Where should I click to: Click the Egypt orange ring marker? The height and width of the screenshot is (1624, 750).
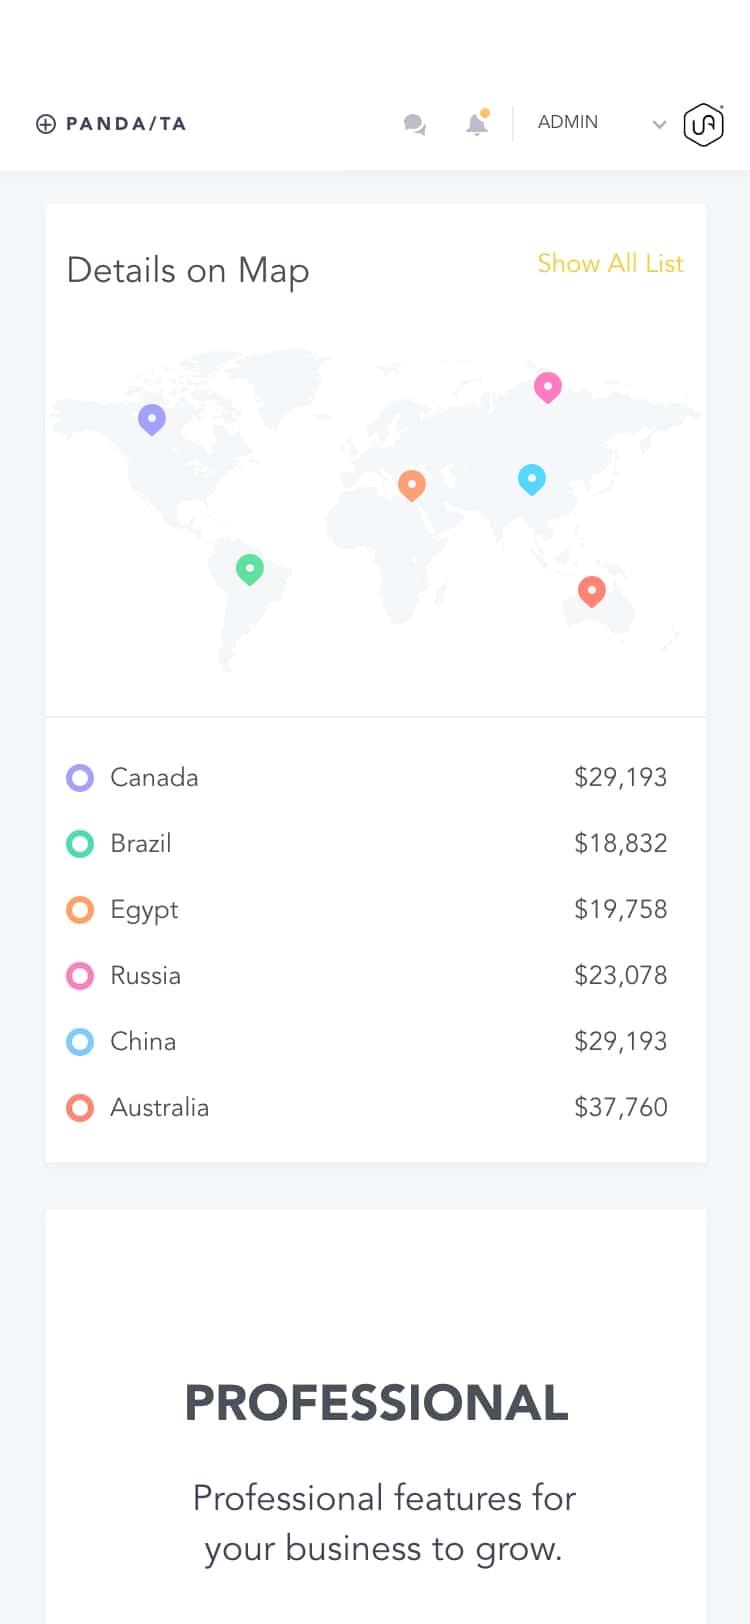pyautogui.click(x=80, y=910)
